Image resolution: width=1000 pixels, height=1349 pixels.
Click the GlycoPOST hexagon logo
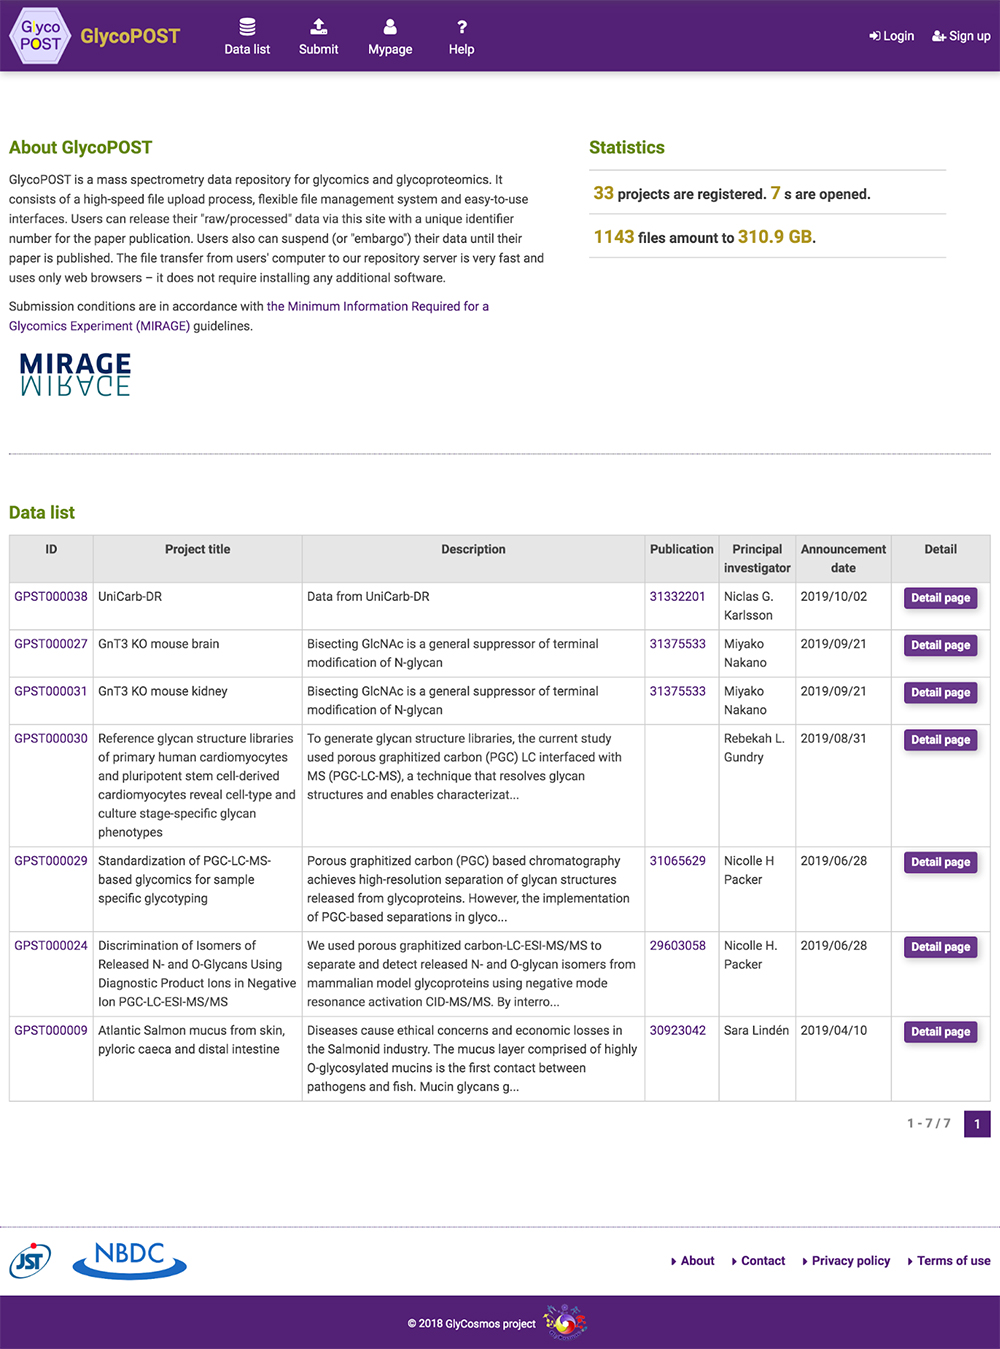point(40,36)
